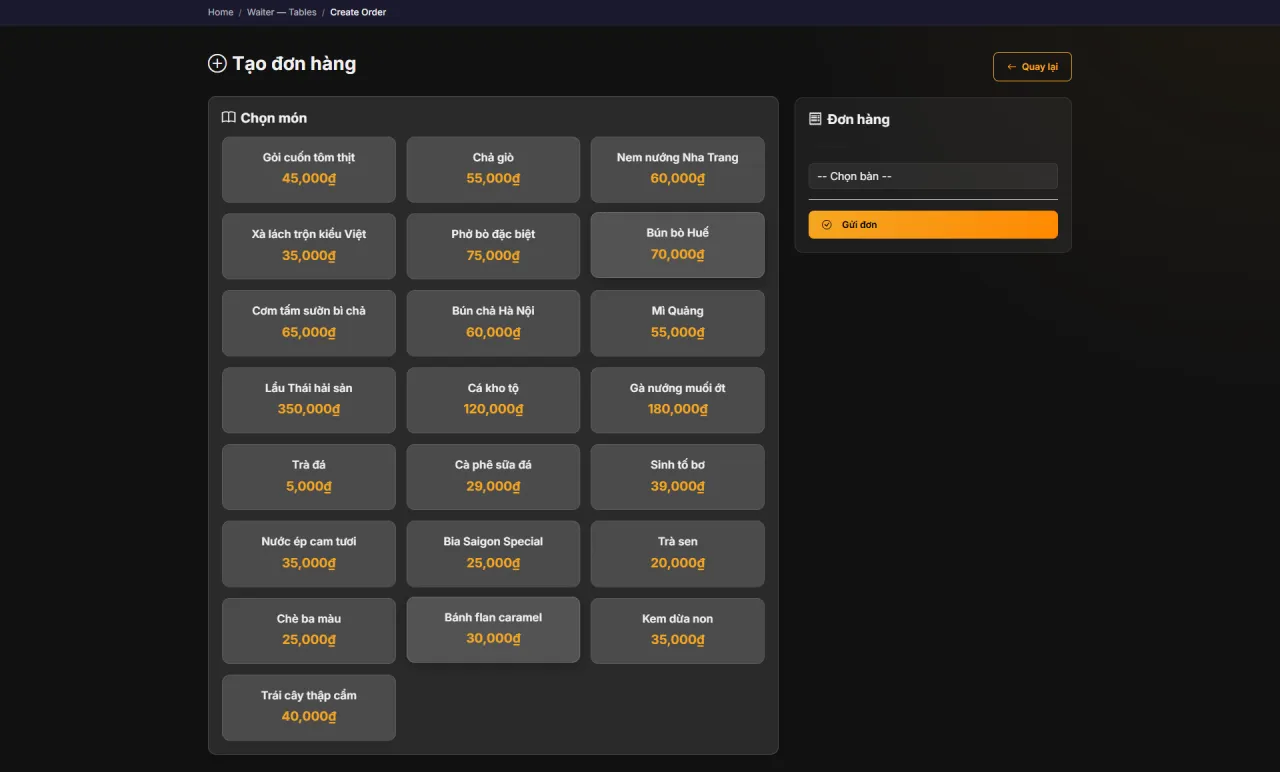
Task: Add Chè ba màu dessert
Action: [309, 631]
